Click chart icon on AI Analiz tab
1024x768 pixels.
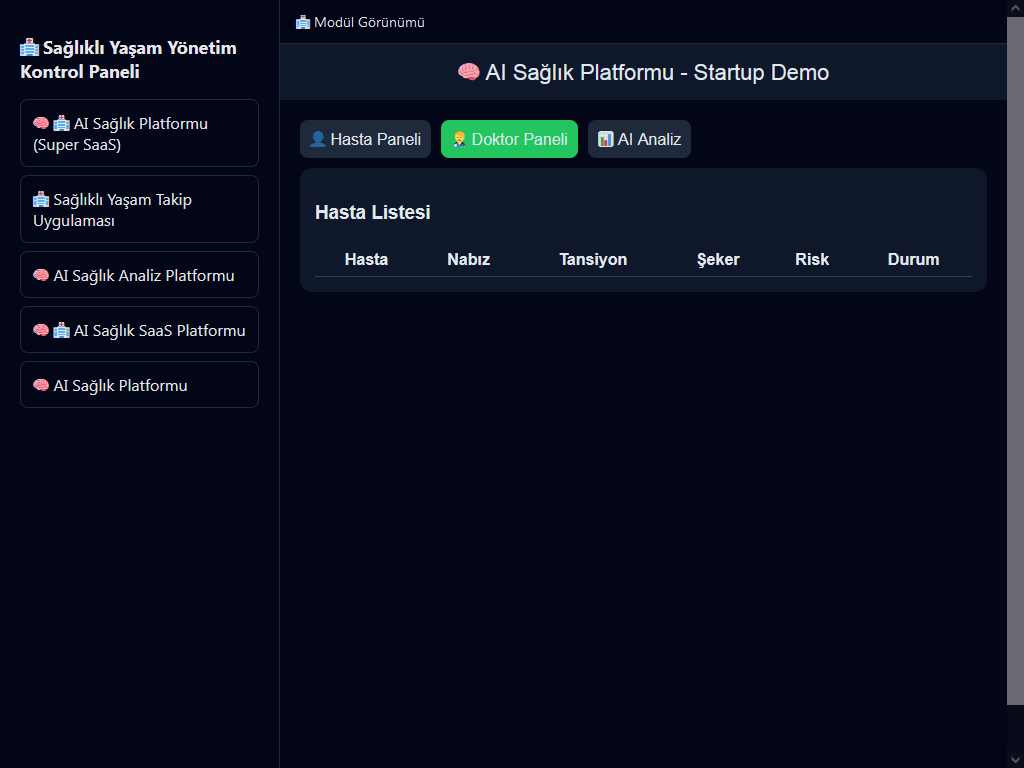[605, 139]
